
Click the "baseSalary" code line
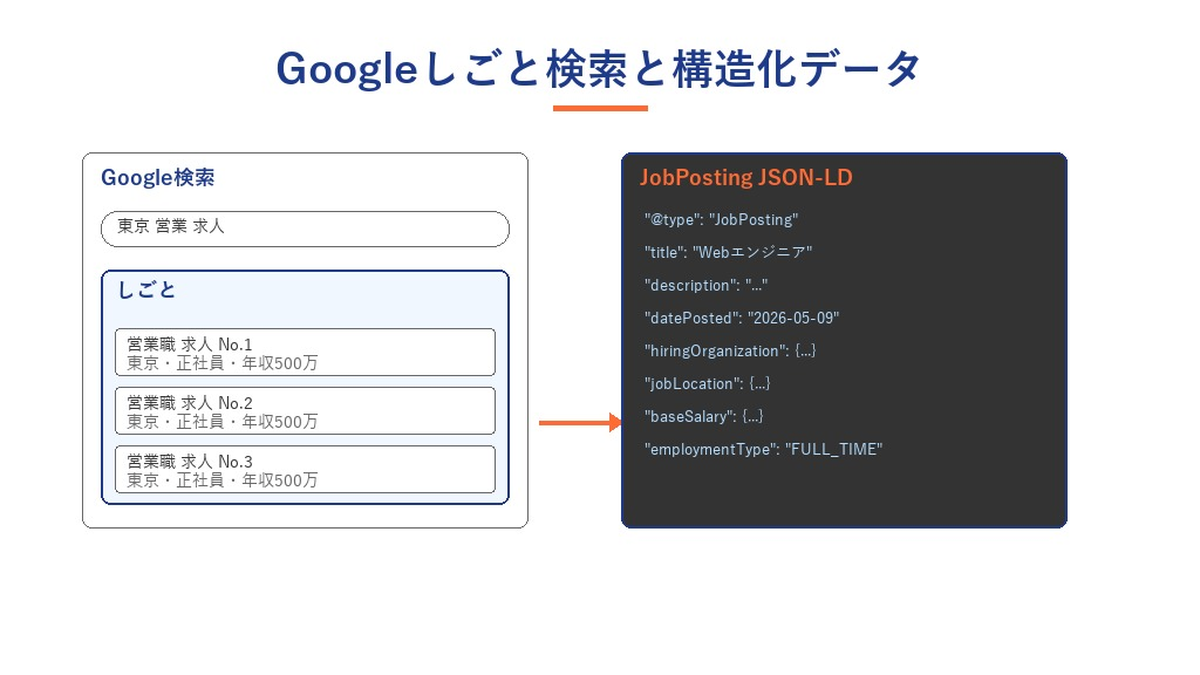pos(704,416)
